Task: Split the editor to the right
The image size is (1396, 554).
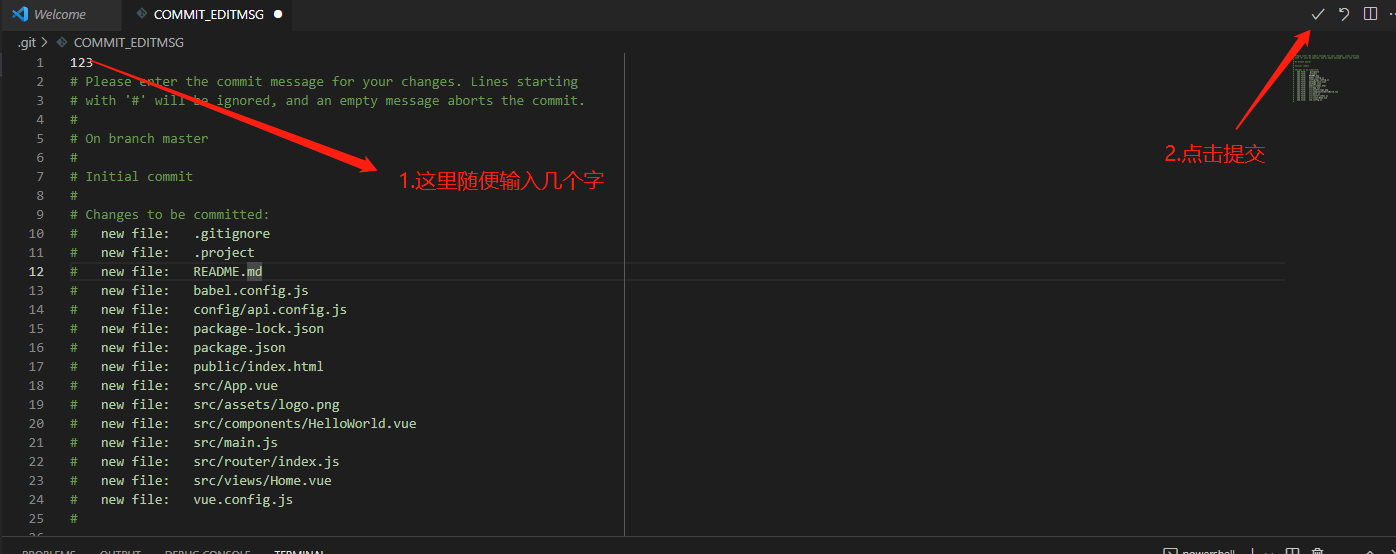Action: 1371,14
